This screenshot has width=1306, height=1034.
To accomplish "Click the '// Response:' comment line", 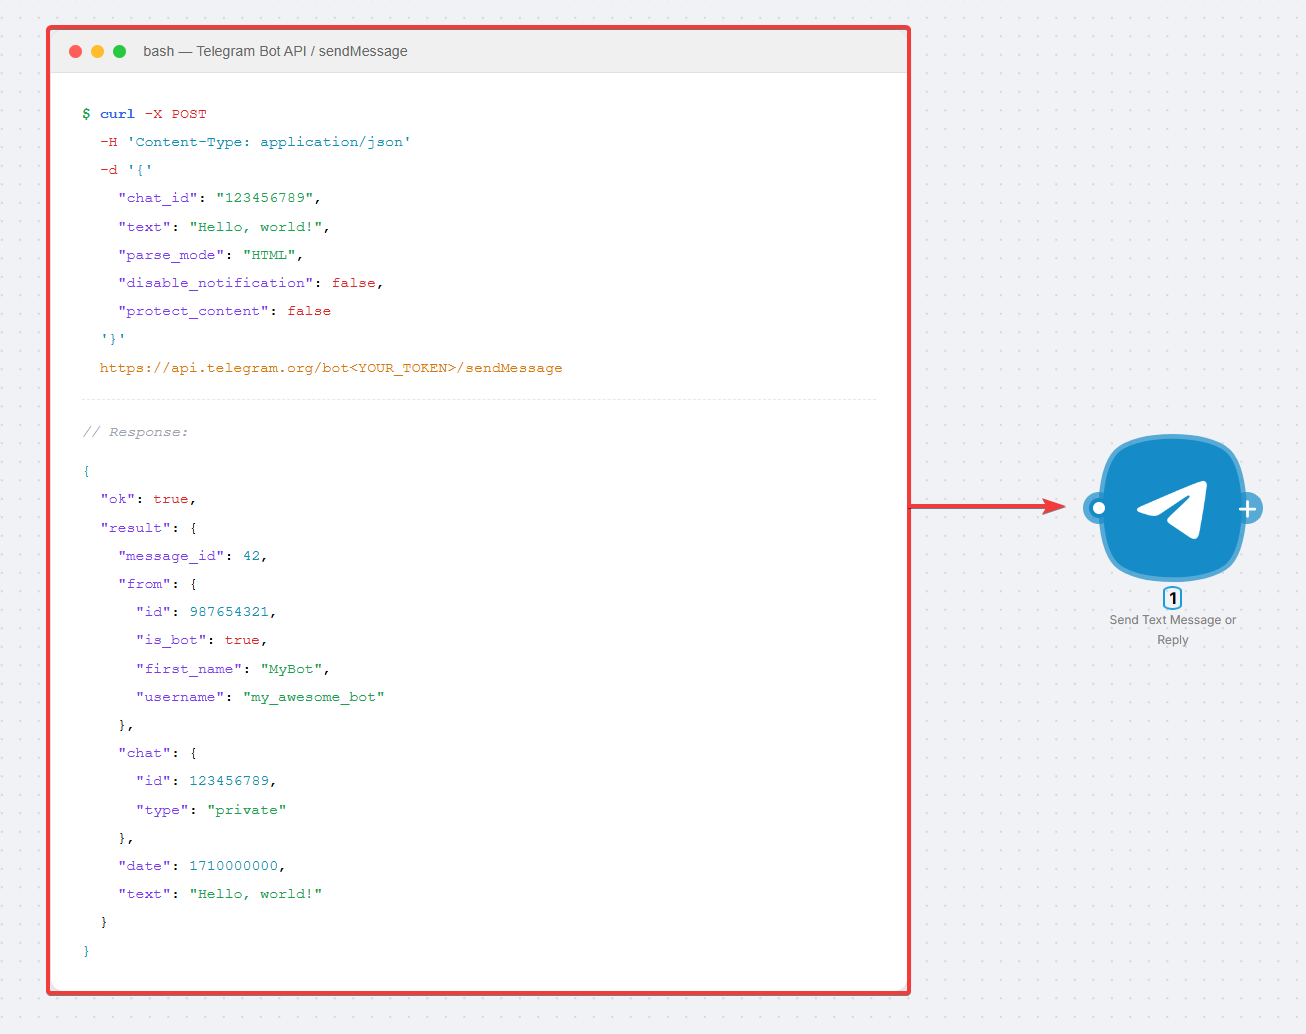I will (x=135, y=432).
